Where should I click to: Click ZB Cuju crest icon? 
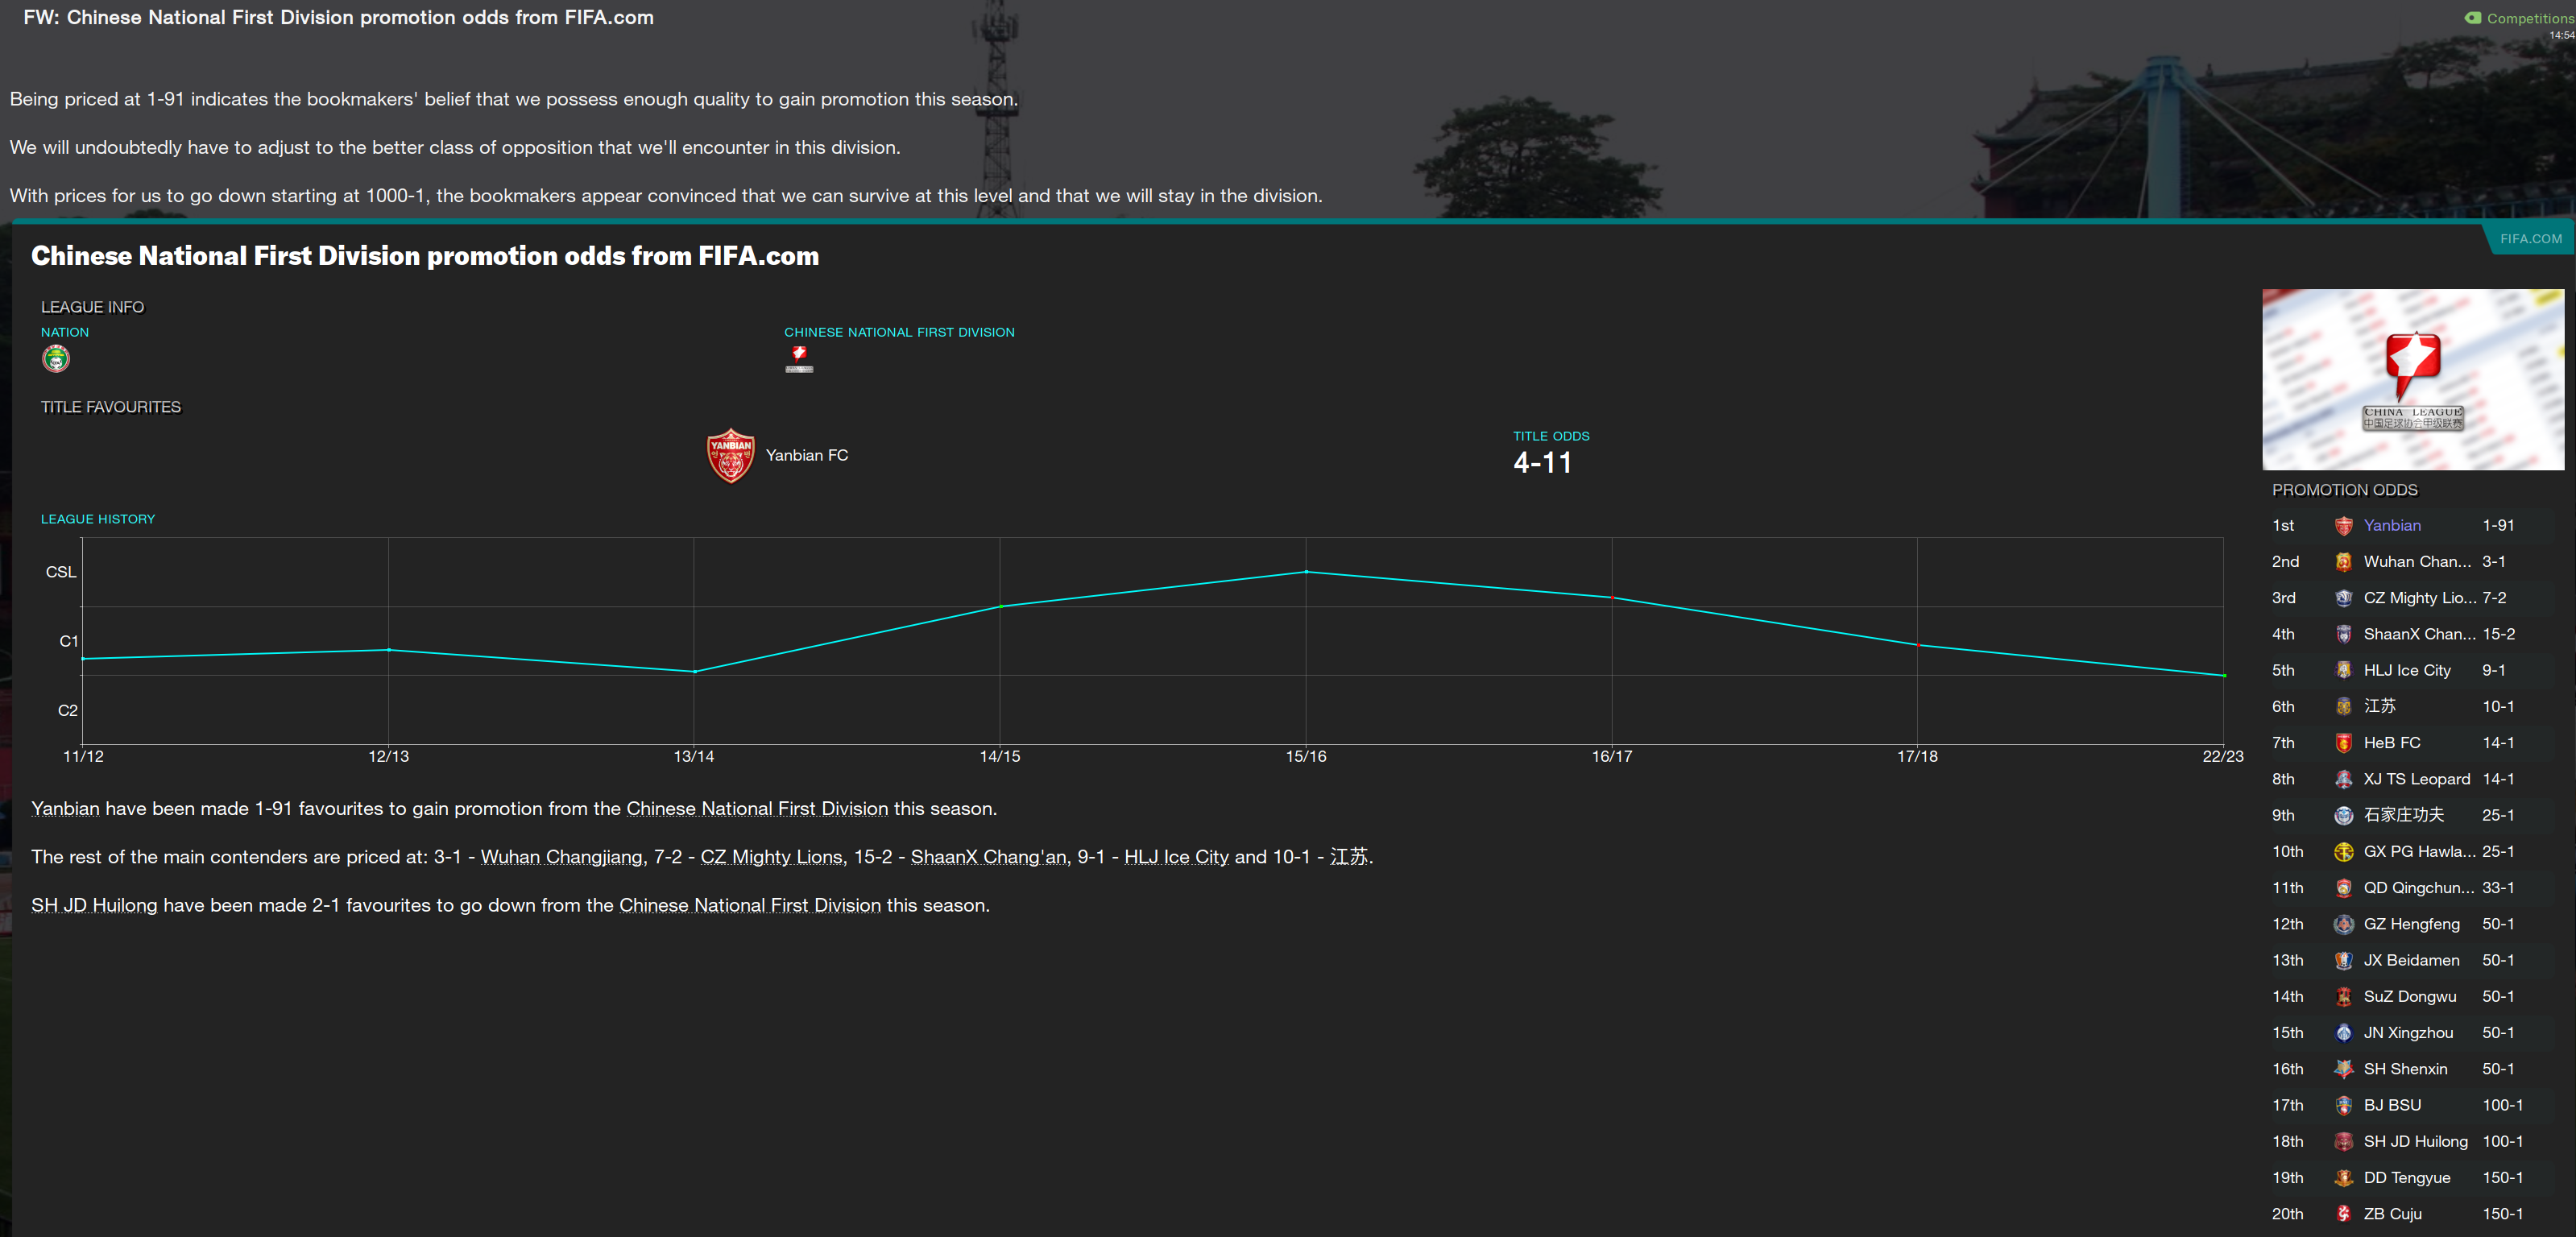pos(2343,1214)
